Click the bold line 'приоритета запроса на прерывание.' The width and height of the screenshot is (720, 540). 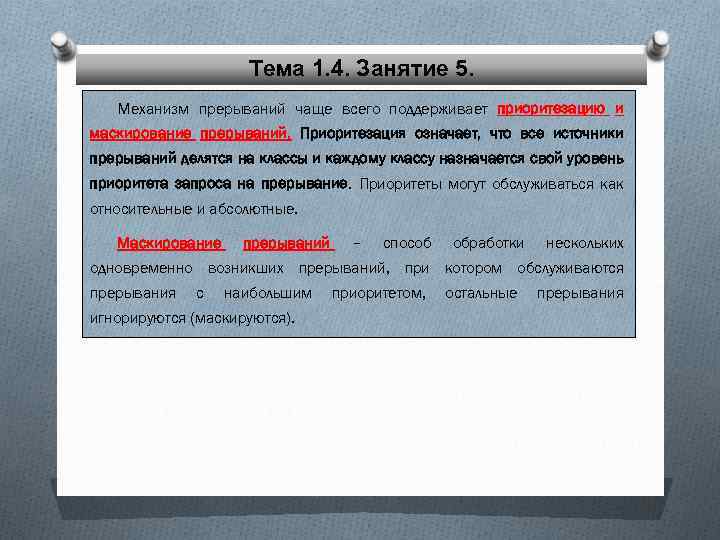point(220,184)
